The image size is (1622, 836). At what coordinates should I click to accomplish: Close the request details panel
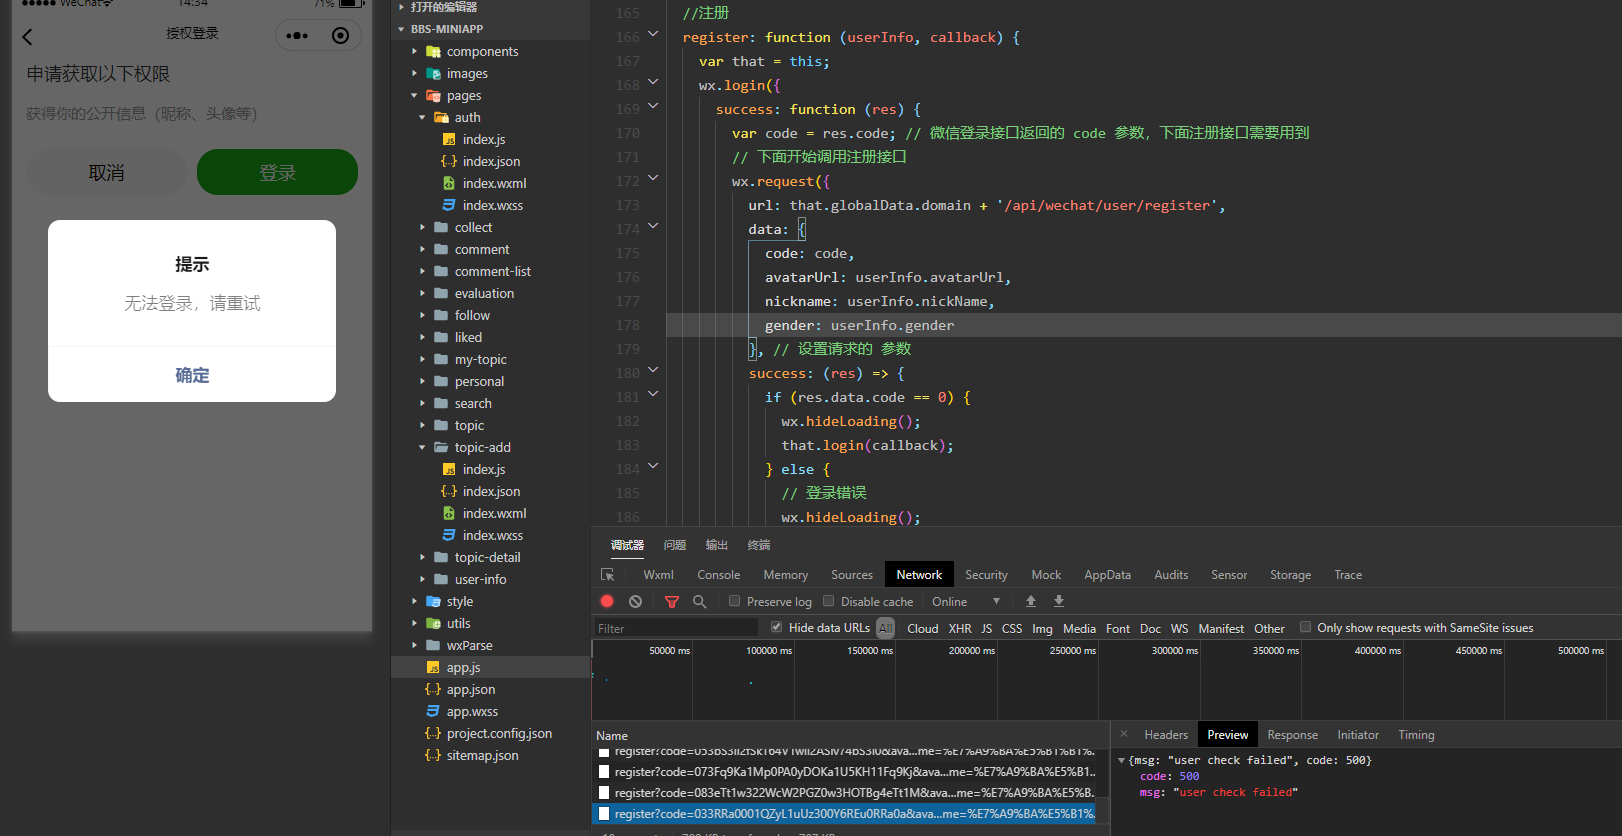pyautogui.click(x=1124, y=734)
